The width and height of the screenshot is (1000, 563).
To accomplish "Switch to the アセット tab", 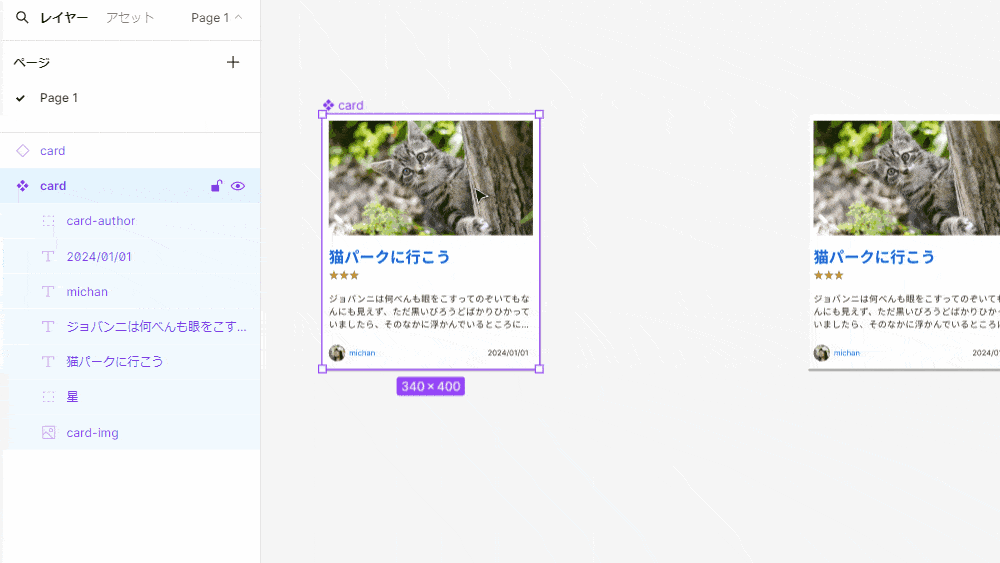I will click(x=130, y=18).
